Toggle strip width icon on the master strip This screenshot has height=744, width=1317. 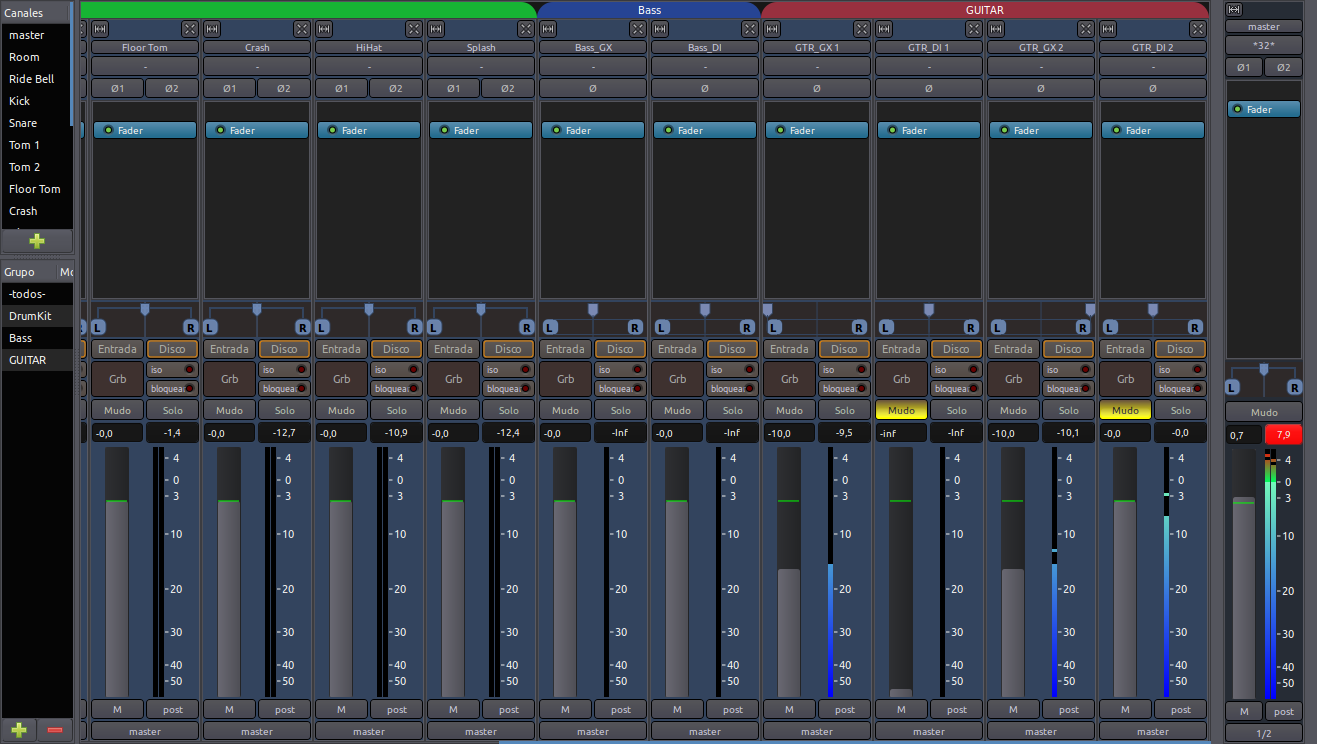point(1234,9)
